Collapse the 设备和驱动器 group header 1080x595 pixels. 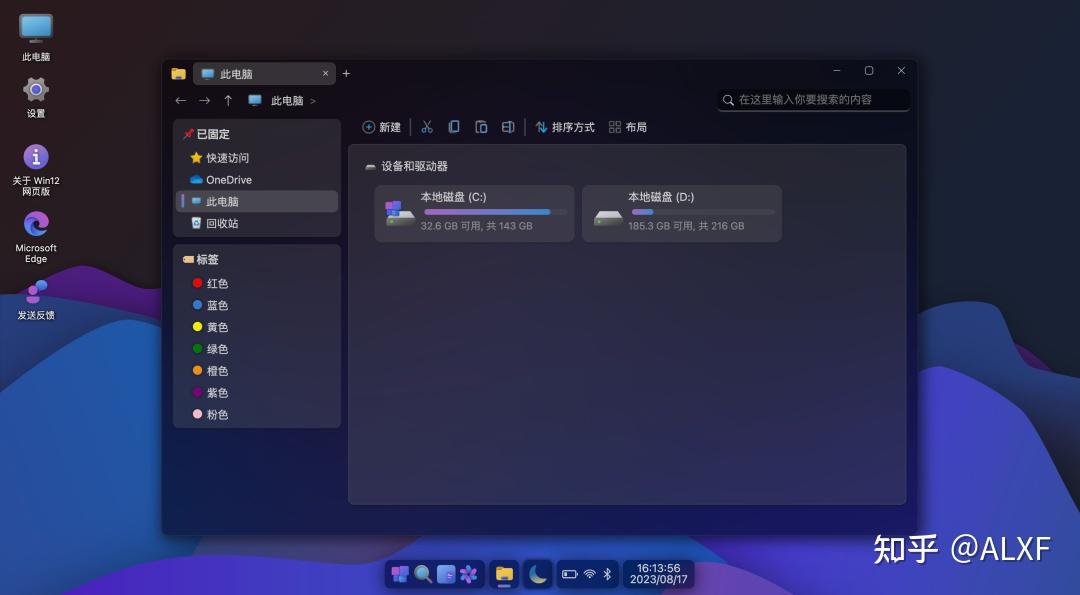click(406, 166)
